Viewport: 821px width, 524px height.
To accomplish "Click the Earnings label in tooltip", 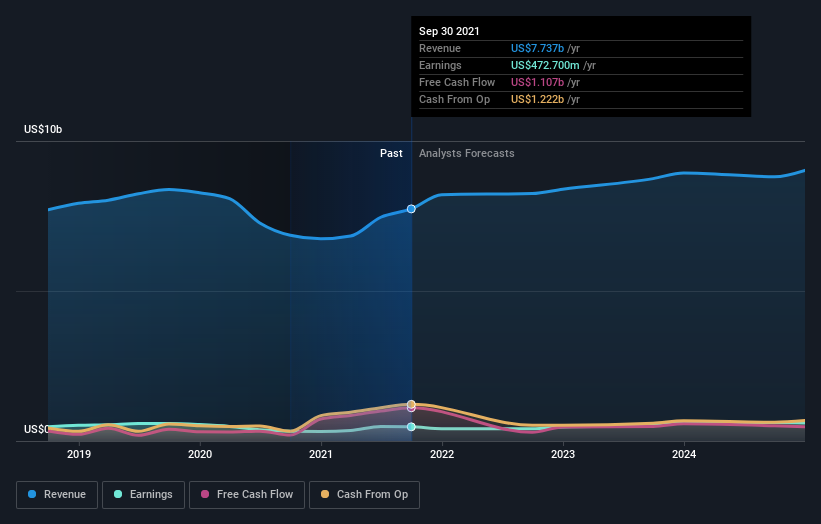I will pos(440,65).
